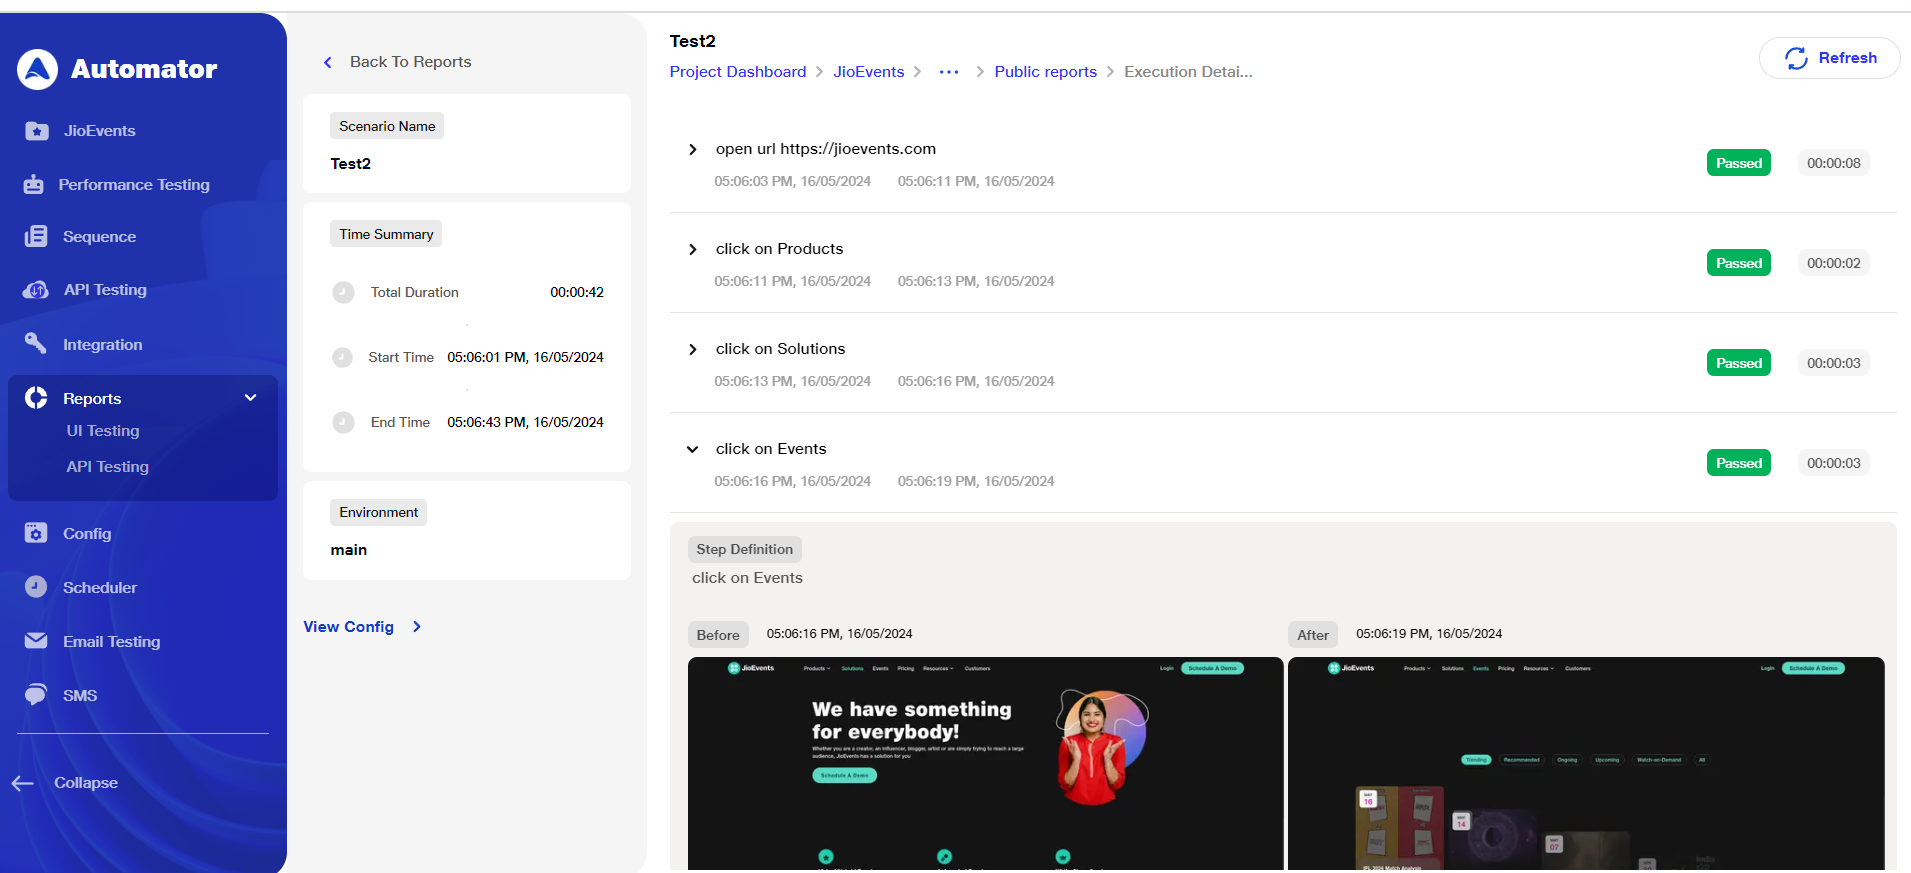Collapse the 'click on Events' step
The height and width of the screenshot is (873, 1911).
coord(692,449)
